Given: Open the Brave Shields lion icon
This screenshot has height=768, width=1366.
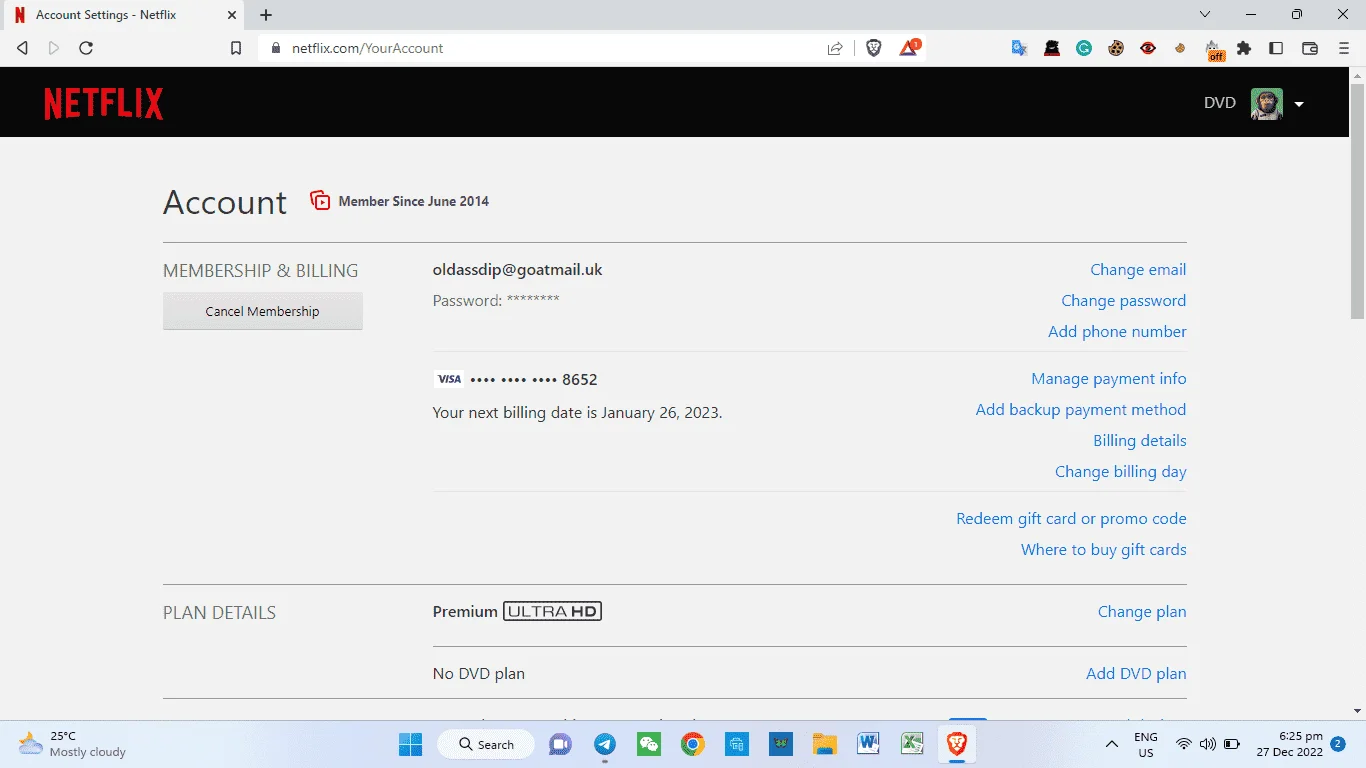Looking at the screenshot, I should [874, 48].
